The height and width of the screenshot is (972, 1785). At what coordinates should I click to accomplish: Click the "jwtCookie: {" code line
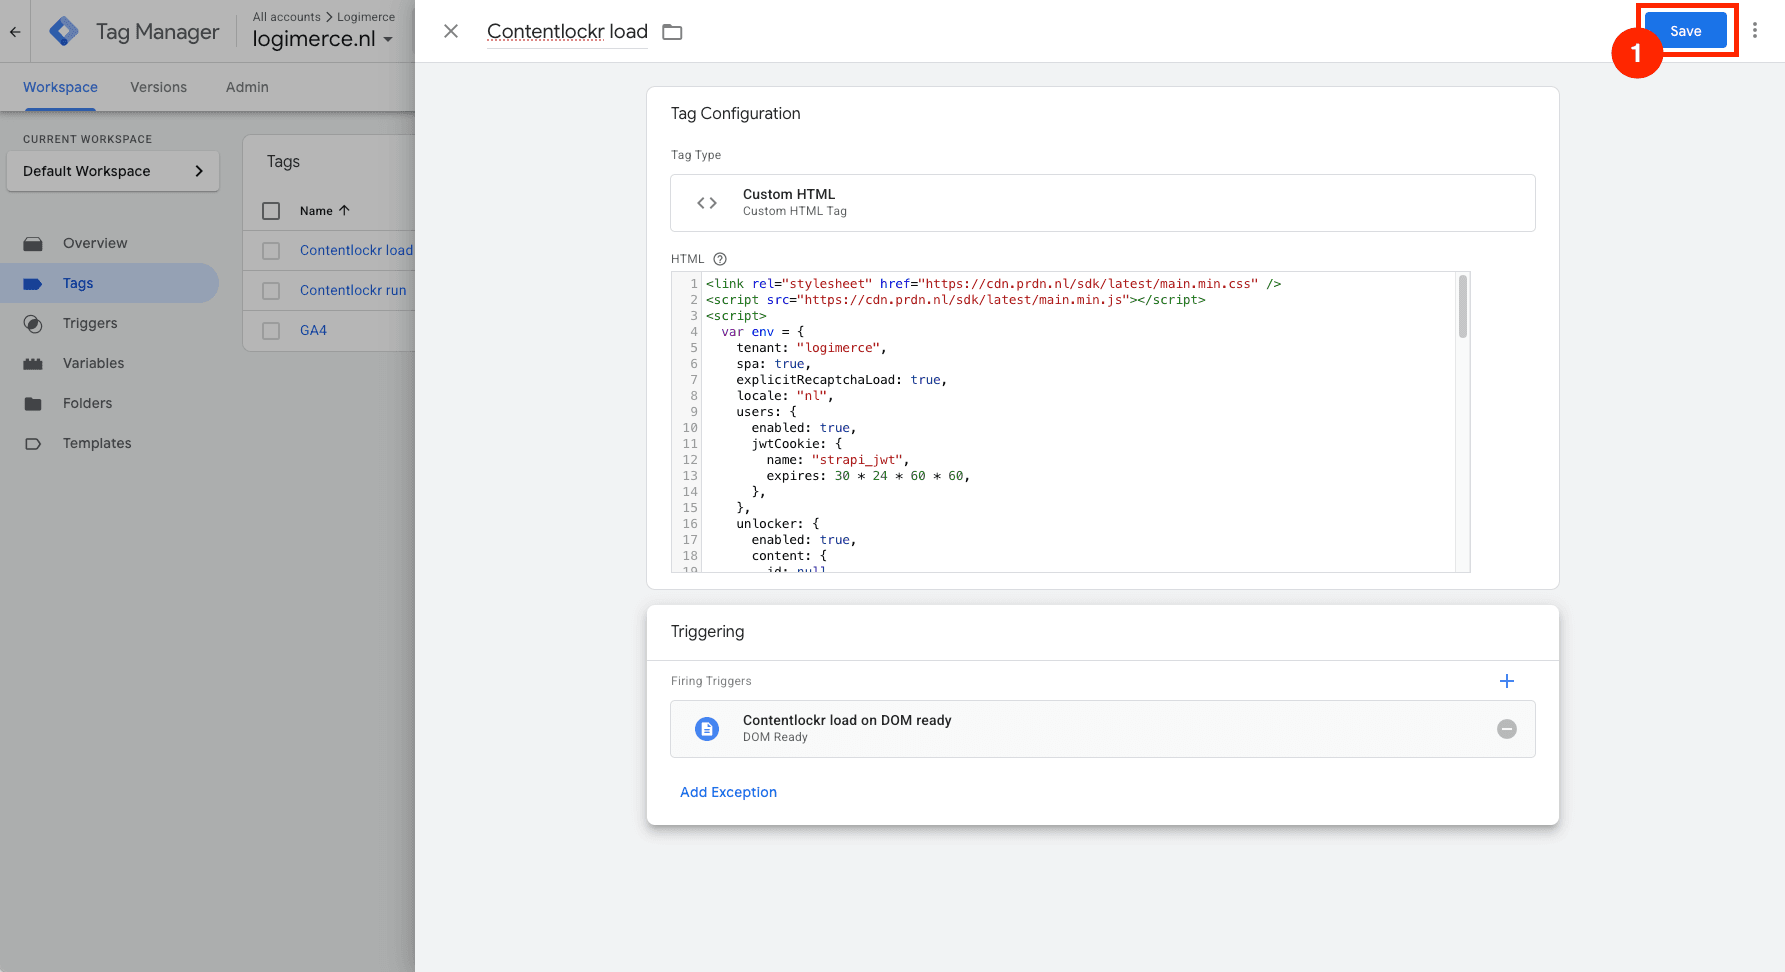pyautogui.click(x=797, y=444)
